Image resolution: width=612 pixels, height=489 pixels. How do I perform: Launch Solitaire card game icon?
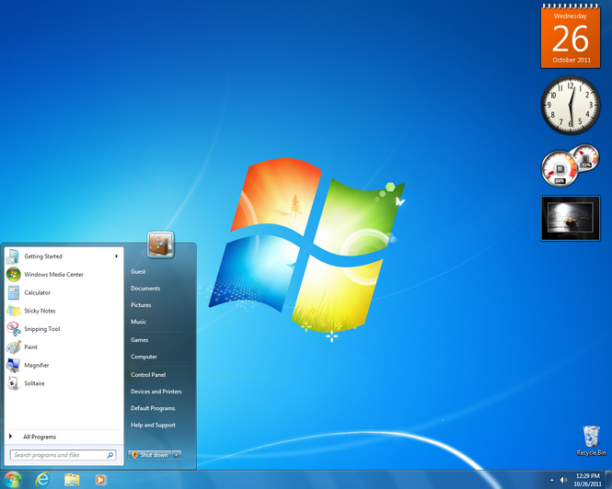pyautogui.click(x=13, y=383)
